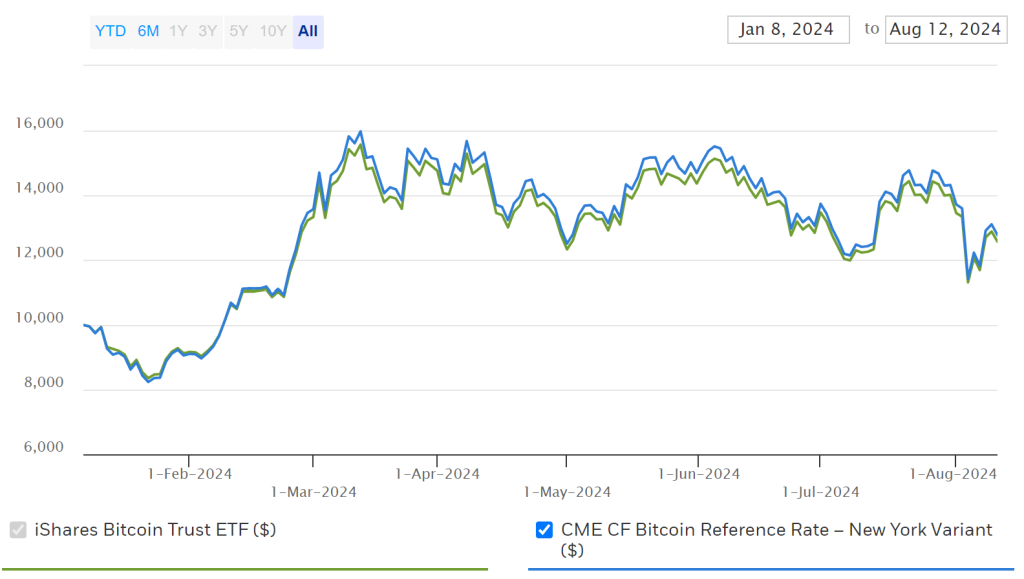This screenshot has width=1024, height=579.
Task: Click the 16,000 y-axis label
Action: click(41, 123)
